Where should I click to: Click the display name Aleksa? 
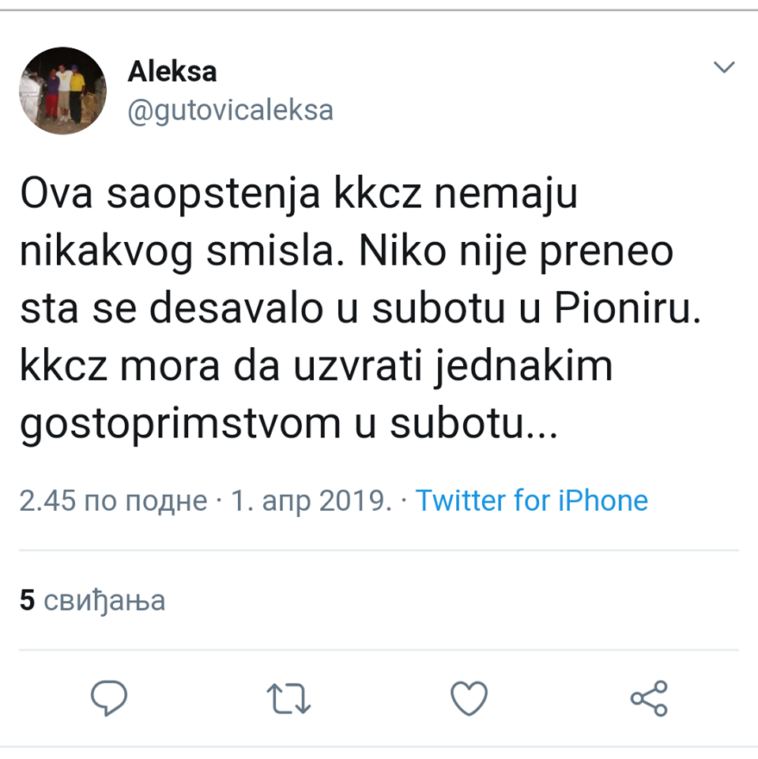pyautogui.click(x=172, y=71)
